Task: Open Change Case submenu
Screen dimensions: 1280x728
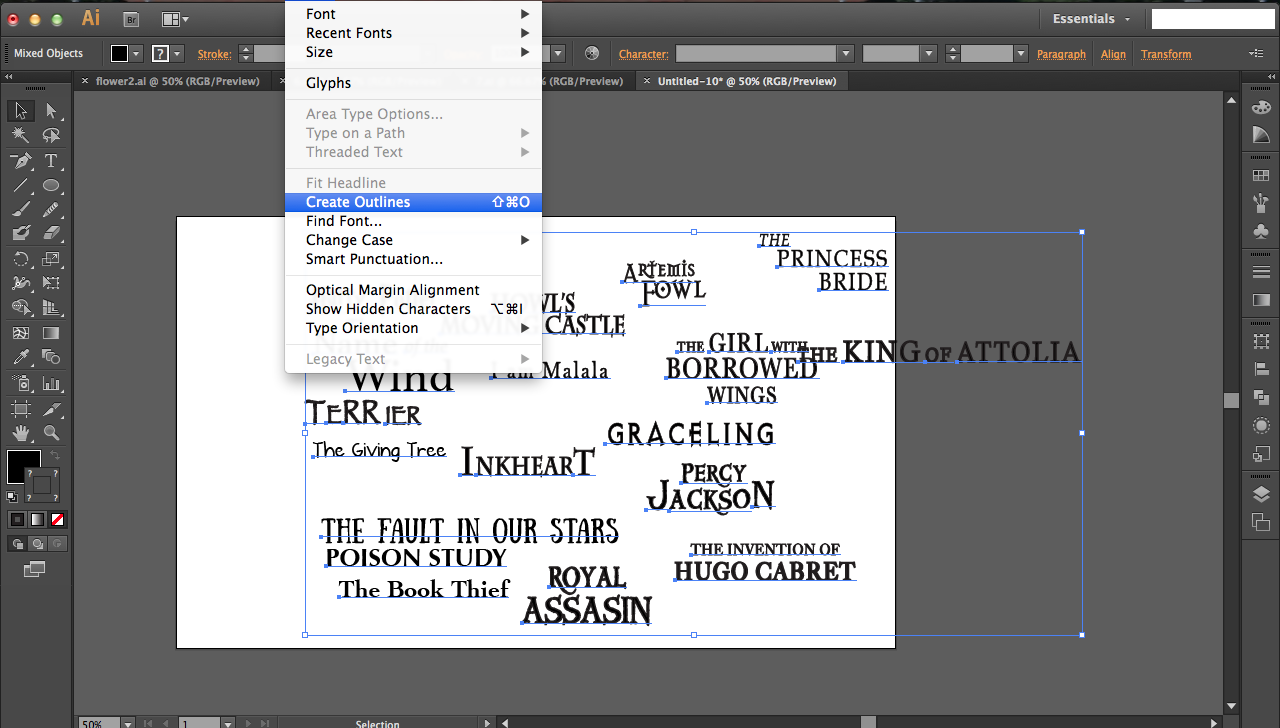Action: [413, 240]
